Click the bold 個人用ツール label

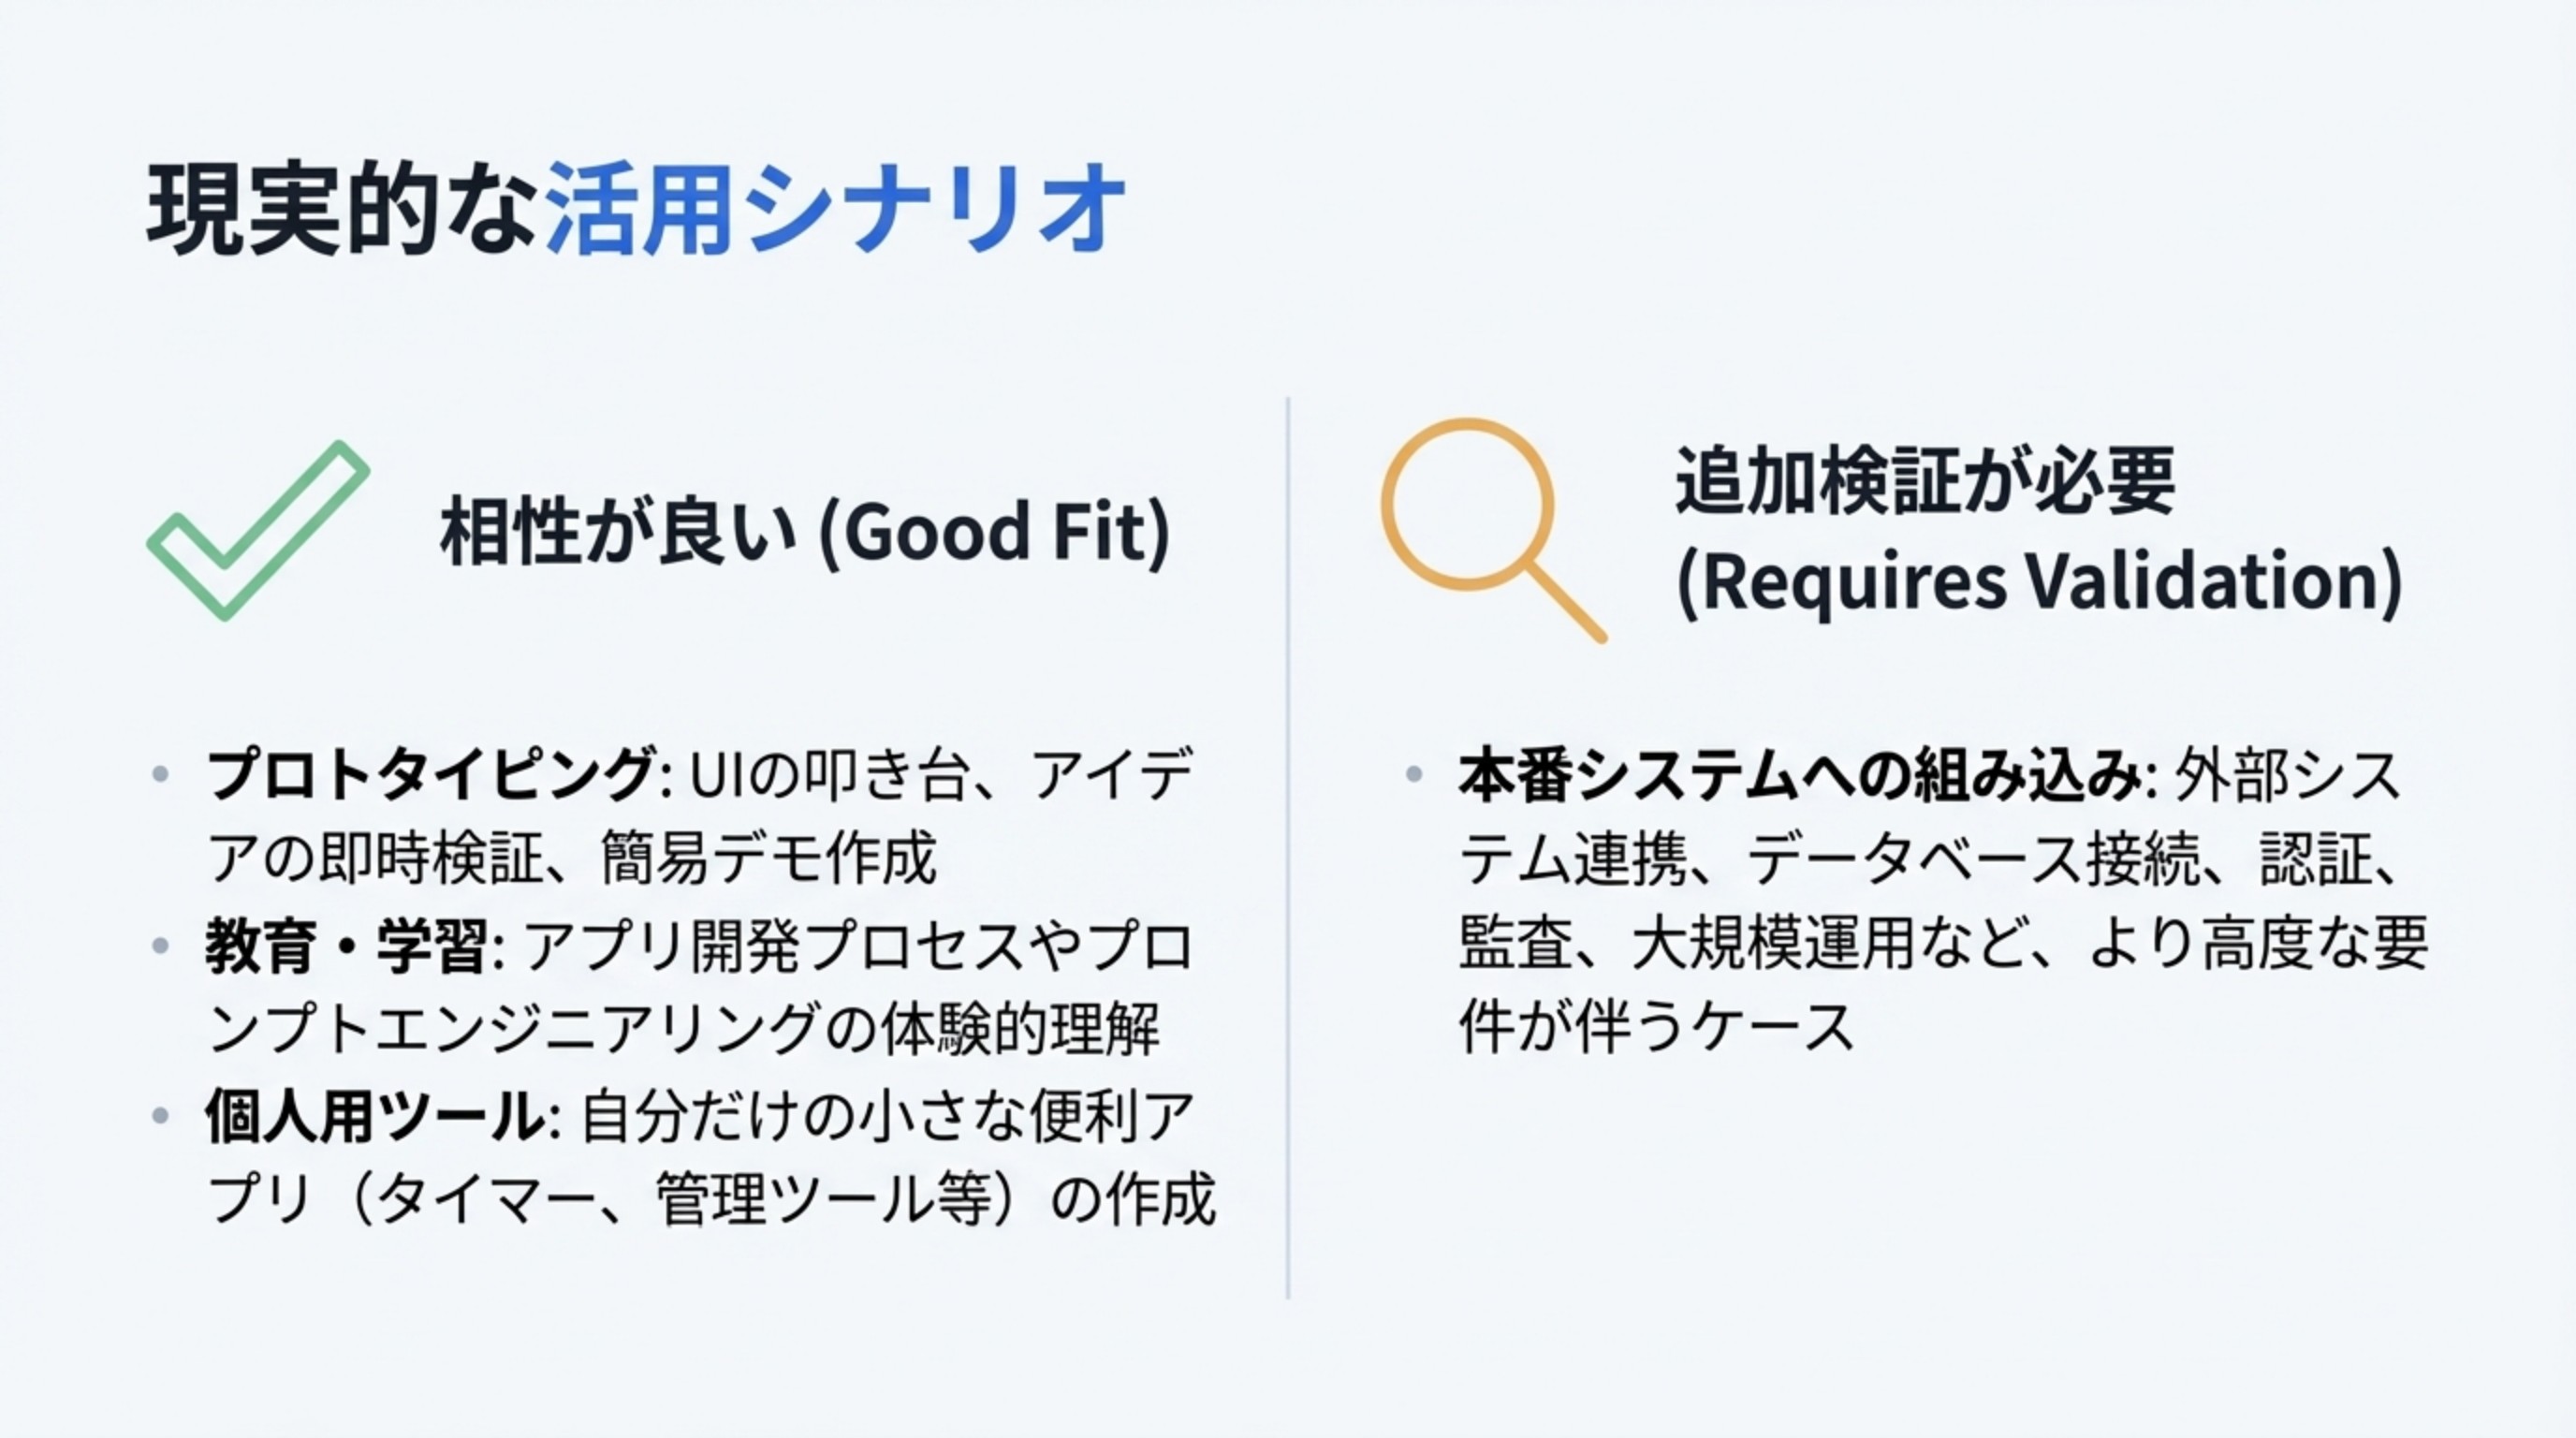(375, 1115)
